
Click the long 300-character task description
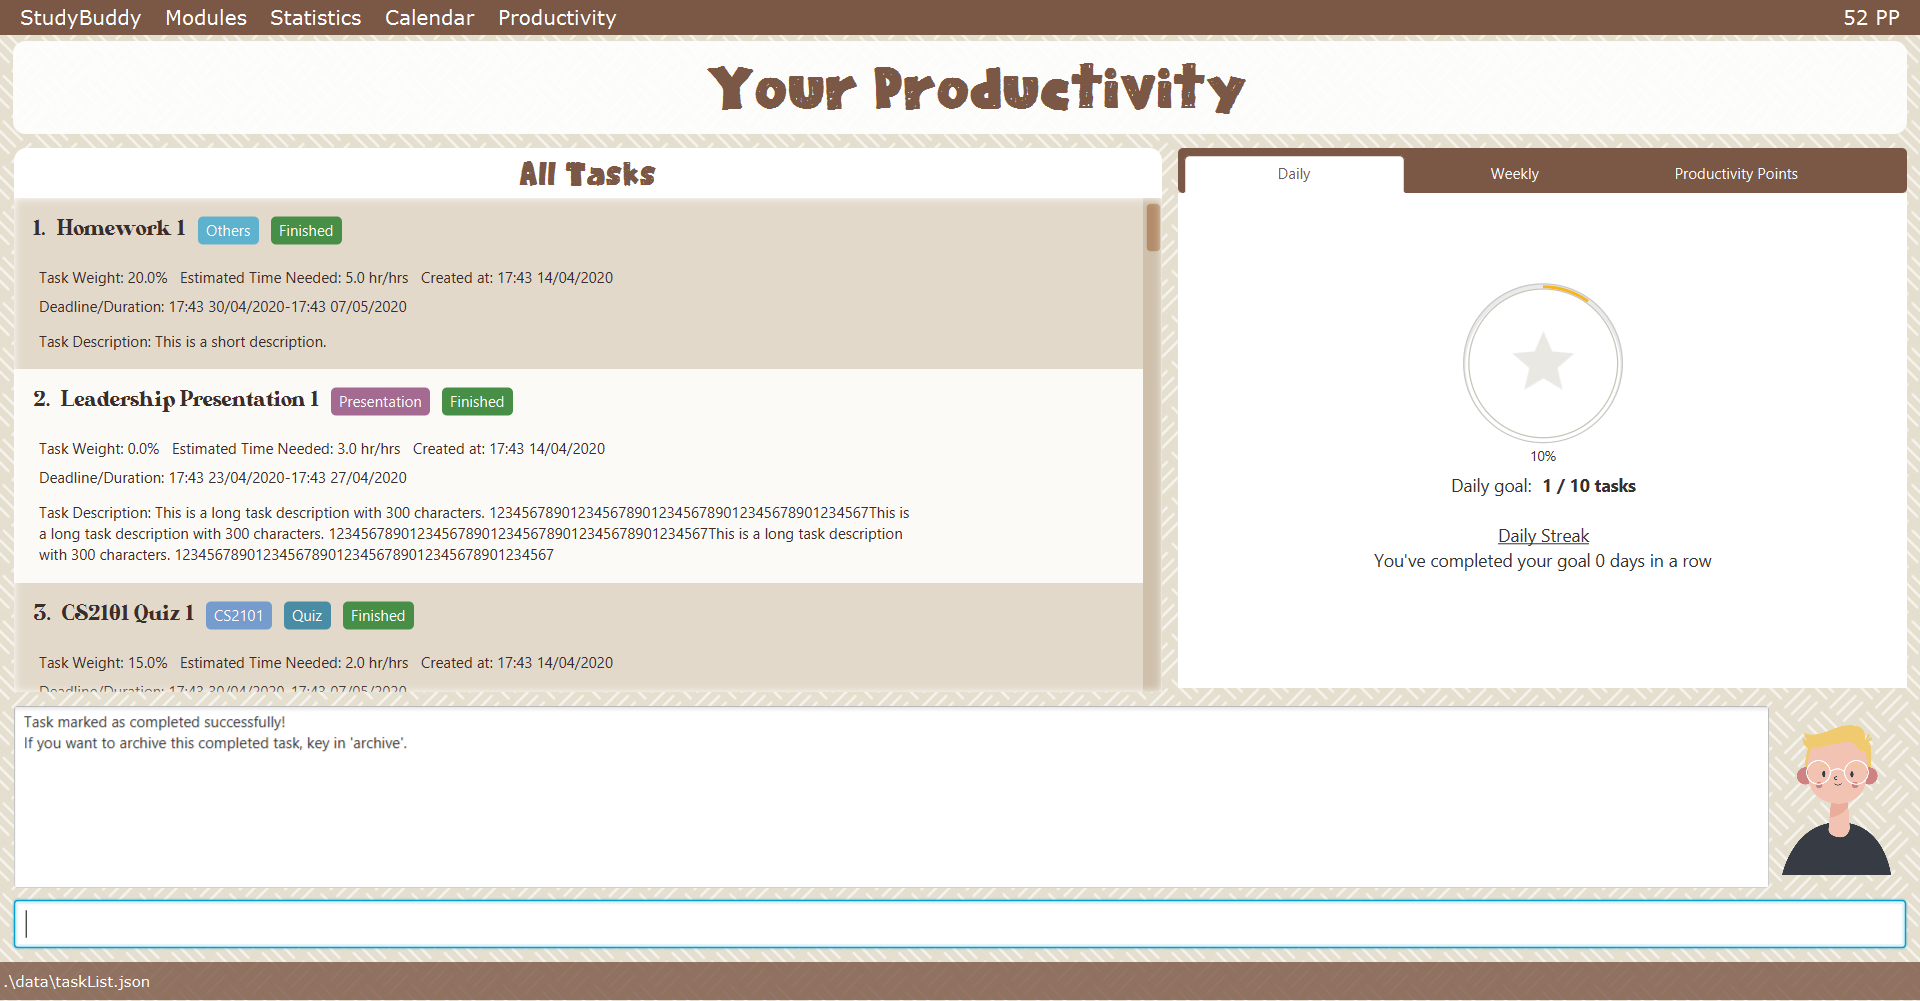pyautogui.click(x=474, y=534)
